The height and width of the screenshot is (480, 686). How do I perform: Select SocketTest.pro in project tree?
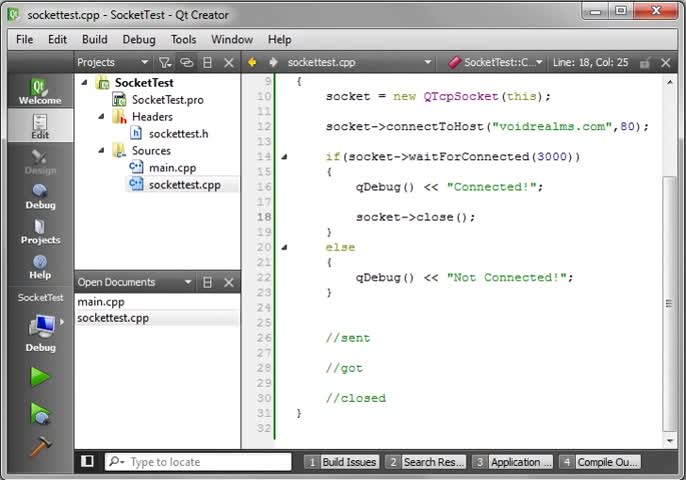pos(168,100)
